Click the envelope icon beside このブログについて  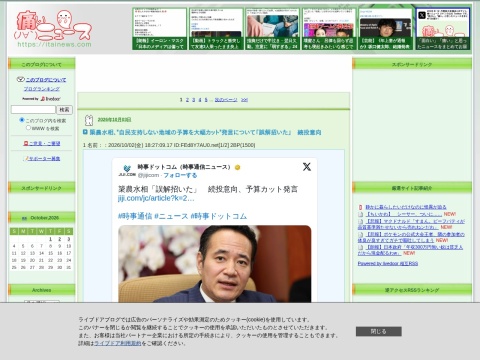20,79
